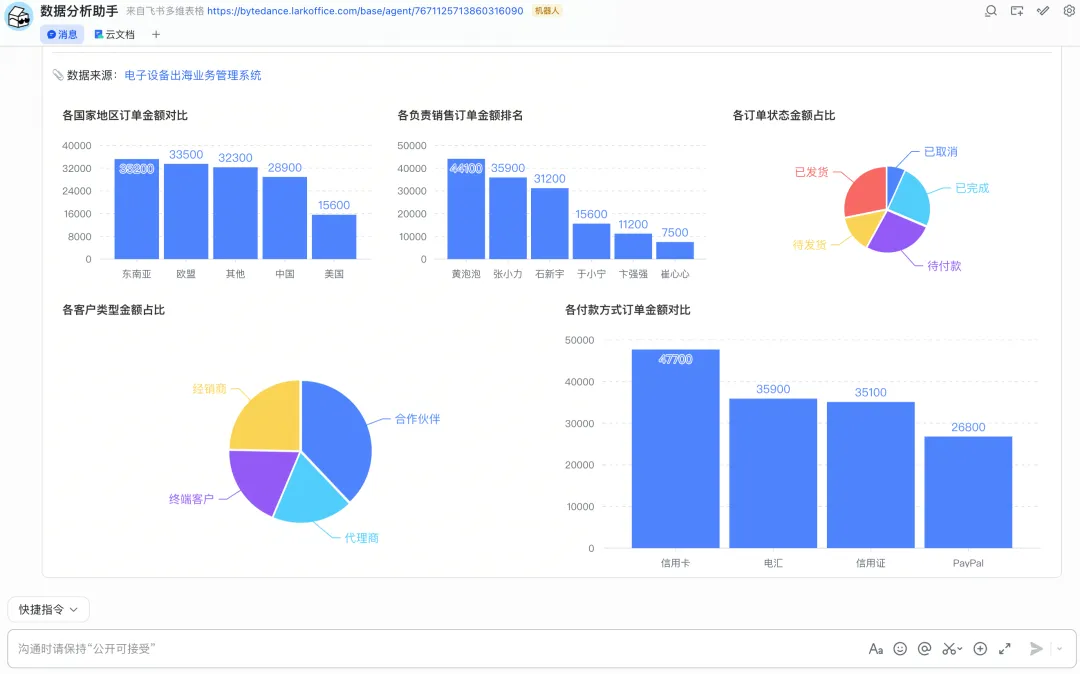Viewport: 1080px width, 674px height.
Task: Open the emoji picker
Action: click(x=900, y=649)
